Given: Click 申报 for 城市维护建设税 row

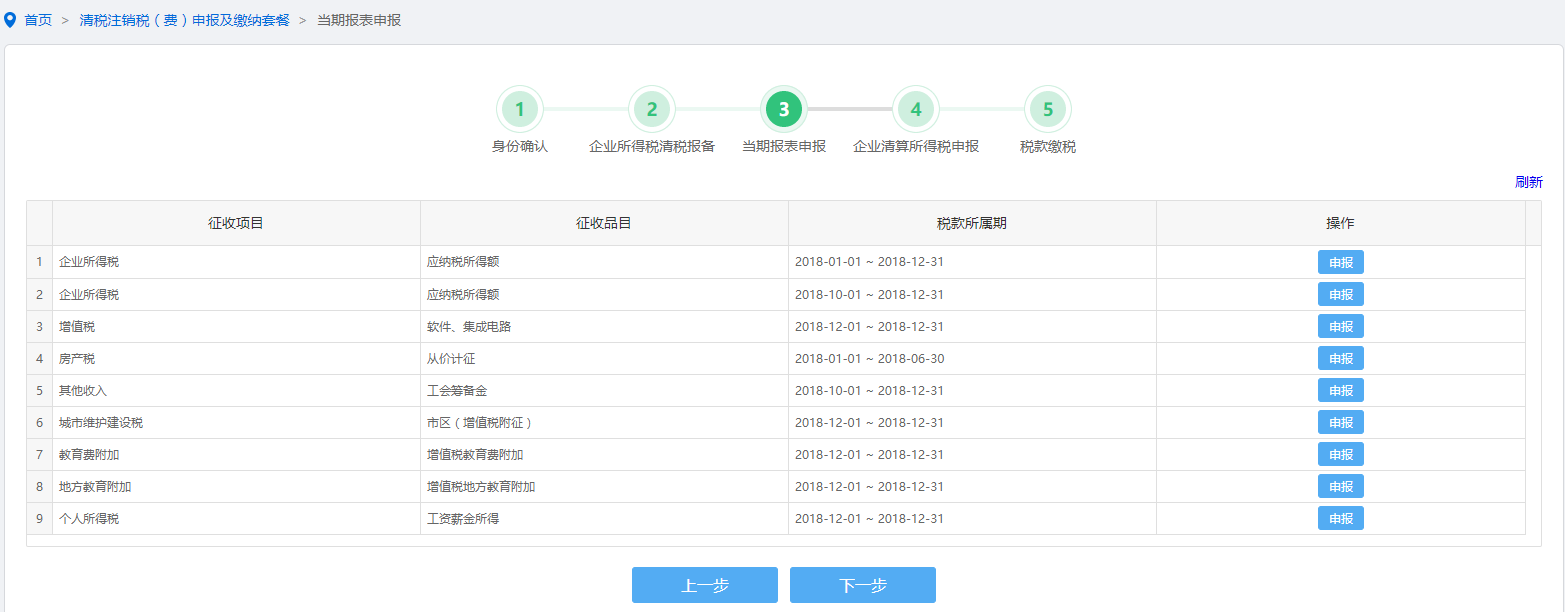Looking at the screenshot, I should [1340, 422].
